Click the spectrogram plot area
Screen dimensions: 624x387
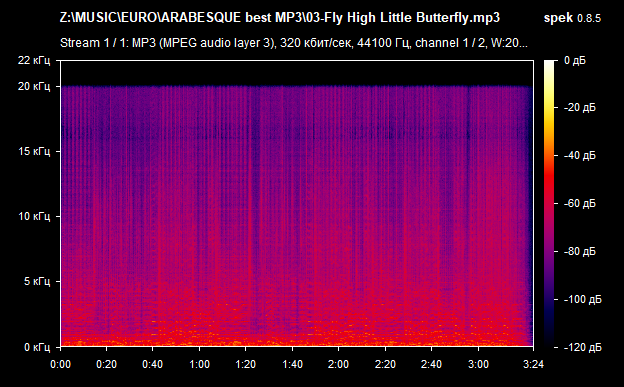297,204
